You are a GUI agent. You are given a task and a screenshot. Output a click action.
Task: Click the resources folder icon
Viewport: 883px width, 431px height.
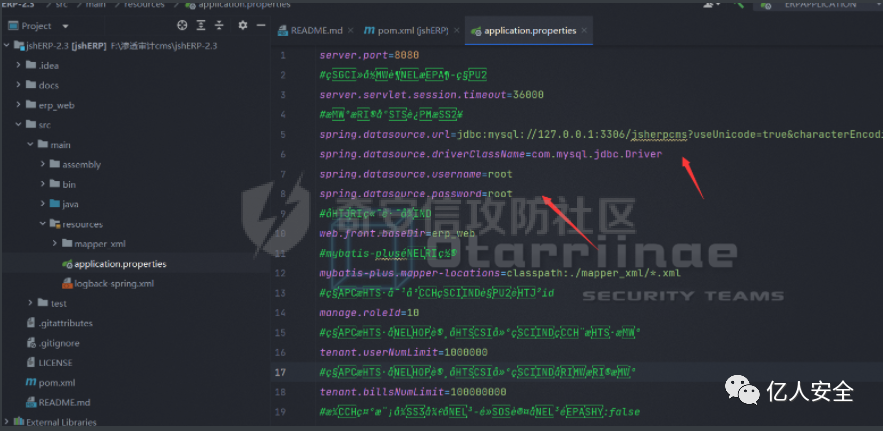coord(55,224)
